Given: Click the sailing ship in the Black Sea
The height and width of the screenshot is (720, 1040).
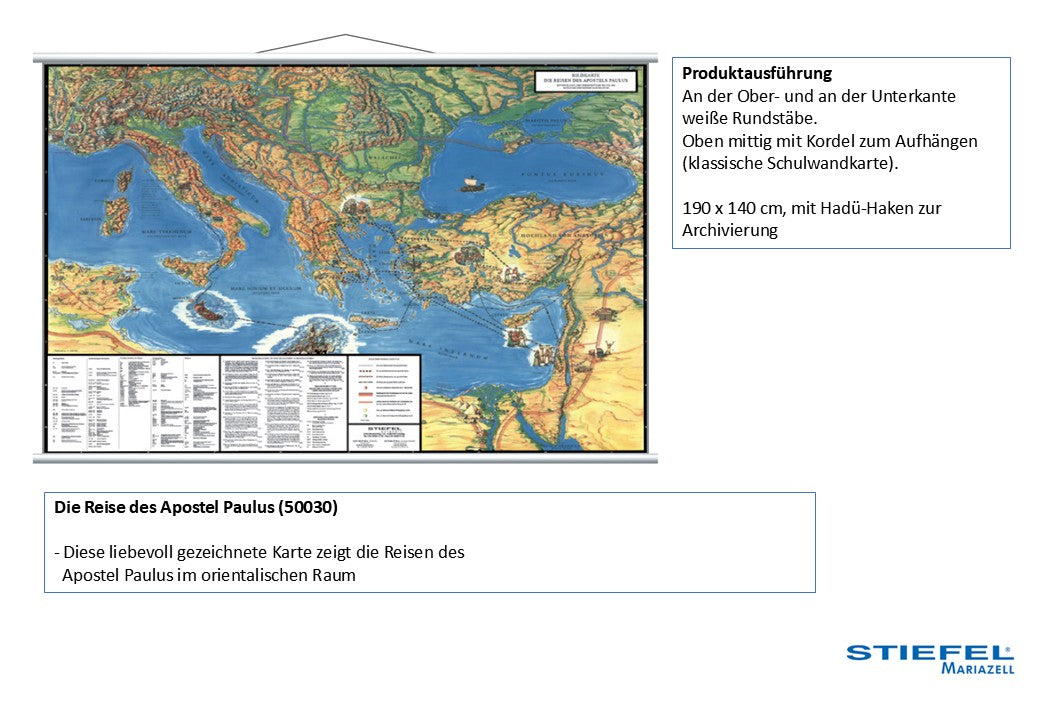Looking at the screenshot, I should (x=471, y=184).
